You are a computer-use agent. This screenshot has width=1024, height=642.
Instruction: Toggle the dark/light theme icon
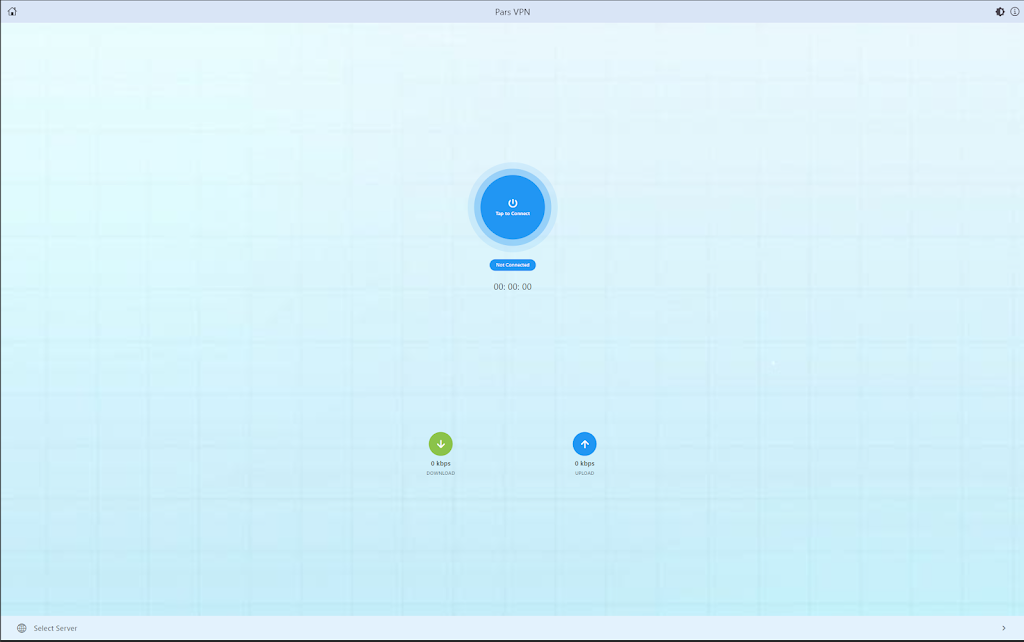999,12
